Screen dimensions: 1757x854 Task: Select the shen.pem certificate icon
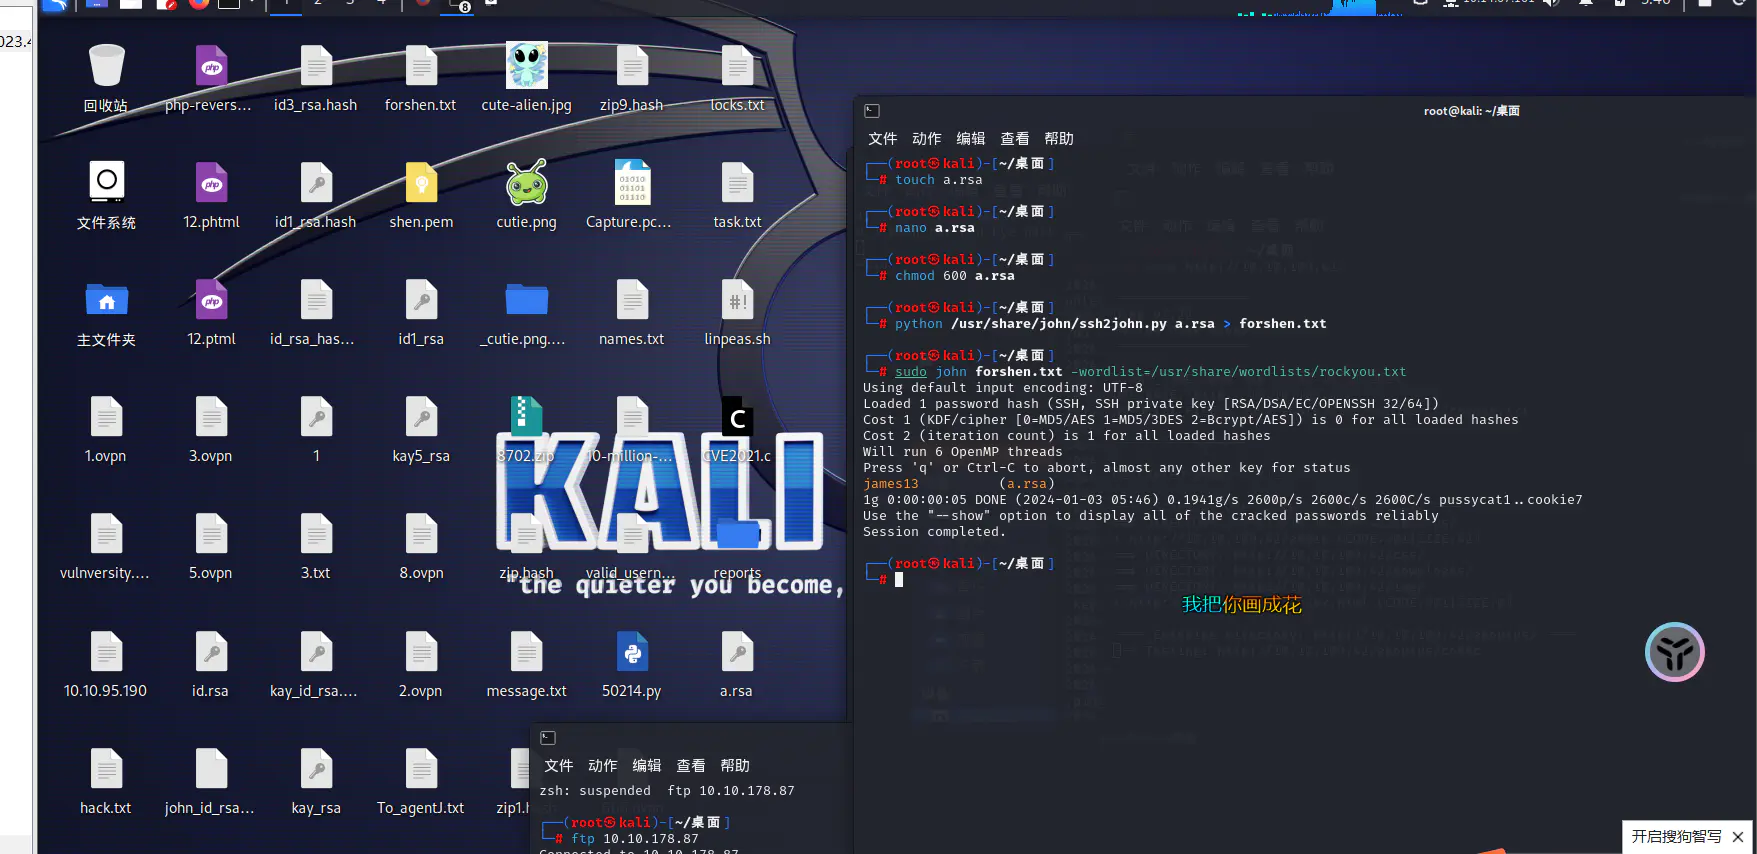click(421, 183)
